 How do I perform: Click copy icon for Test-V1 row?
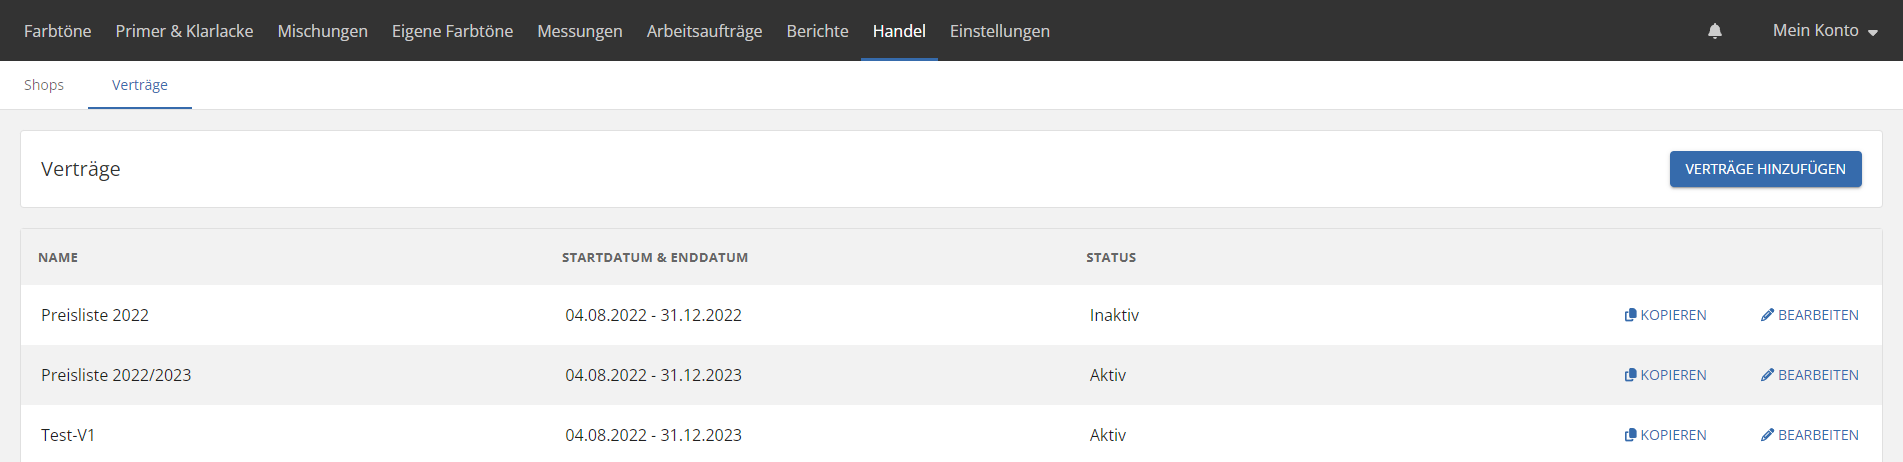point(1630,435)
